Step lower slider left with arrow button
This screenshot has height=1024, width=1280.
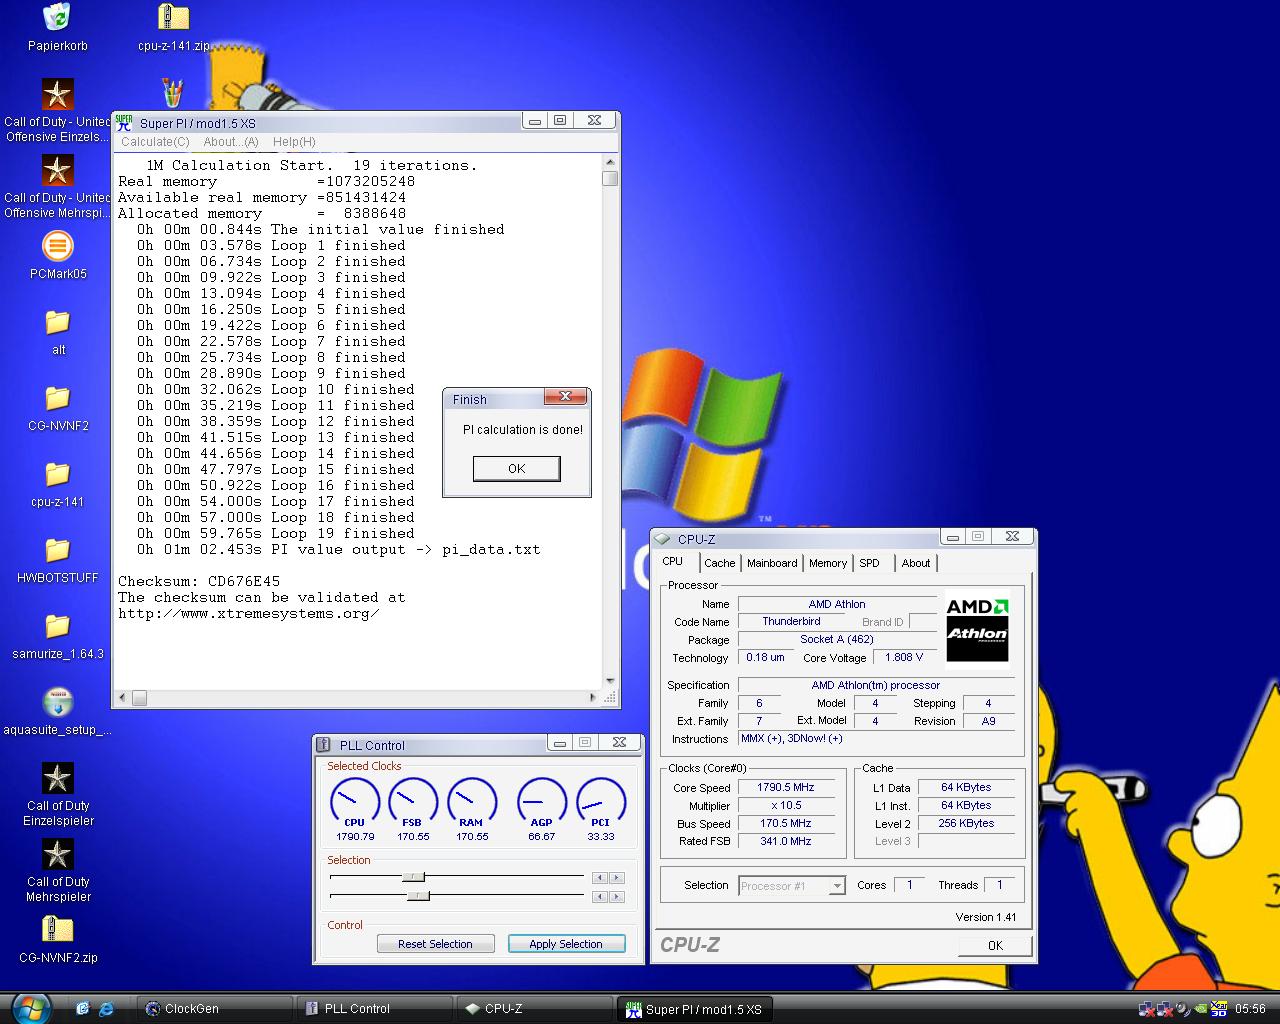click(599, 897)
